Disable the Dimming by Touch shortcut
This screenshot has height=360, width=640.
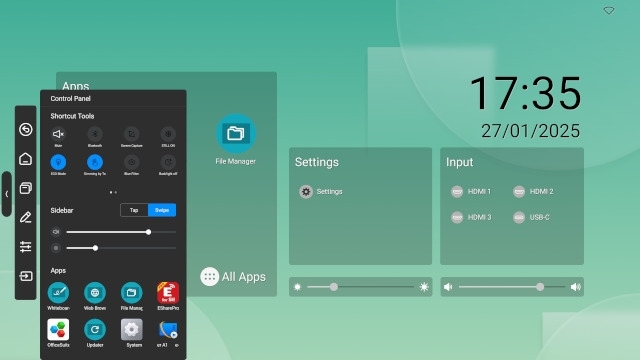95,162
